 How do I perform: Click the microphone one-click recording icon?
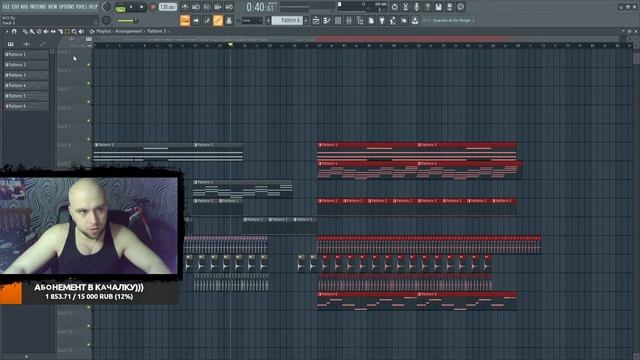click(416, 7)
